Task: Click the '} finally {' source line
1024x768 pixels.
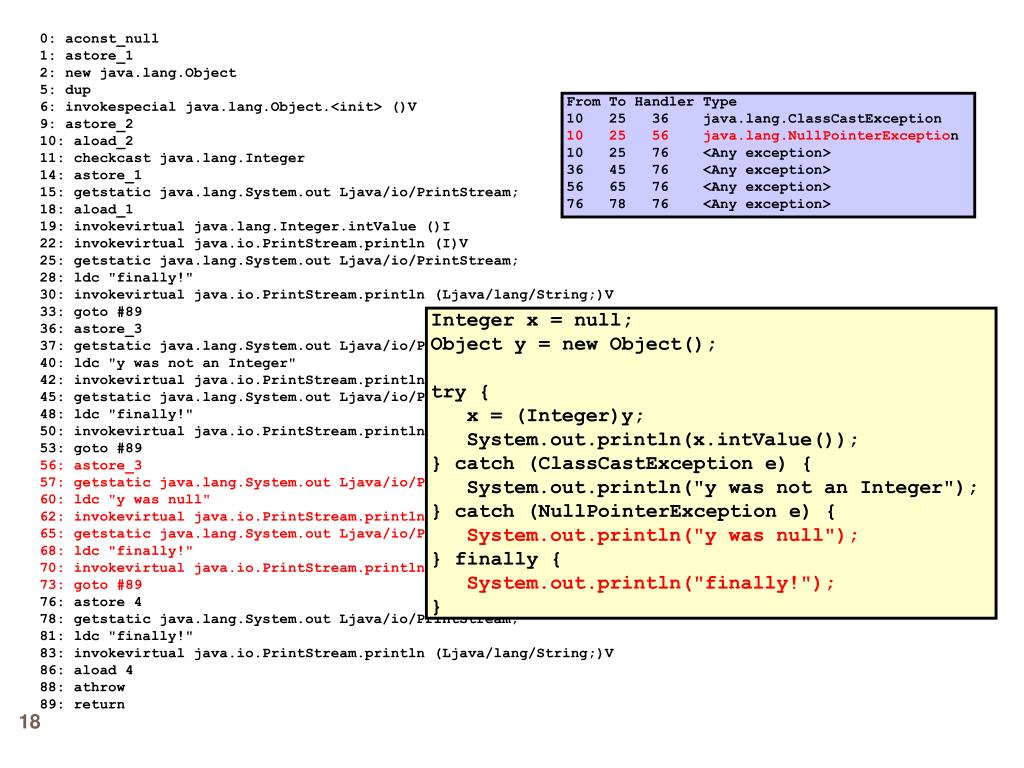Action: pos(496,558)
